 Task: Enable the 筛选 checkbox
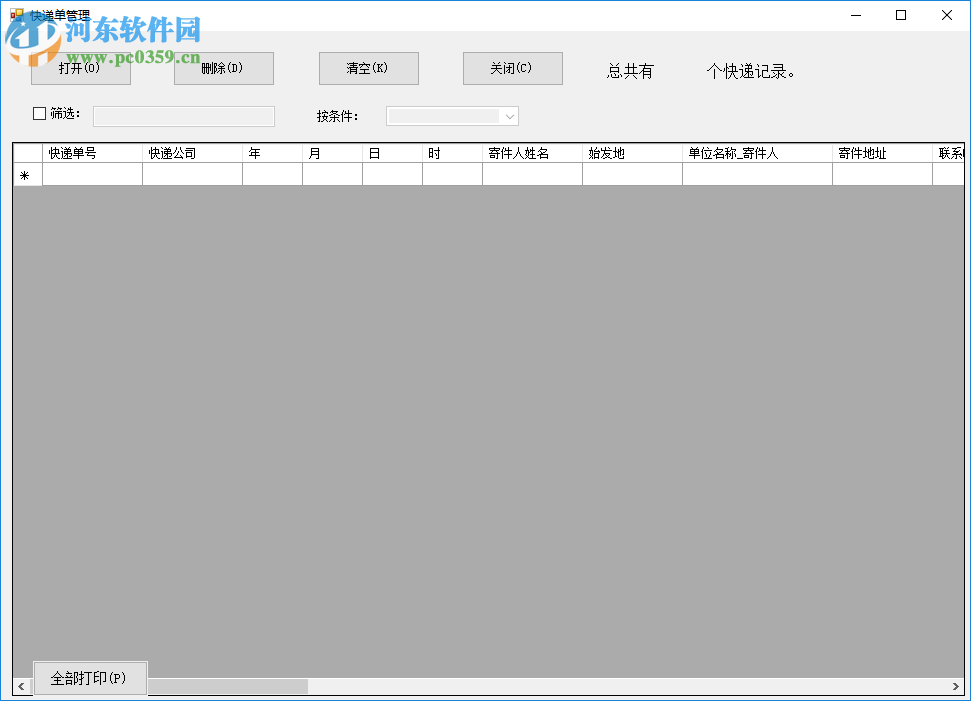pos(40,113)
